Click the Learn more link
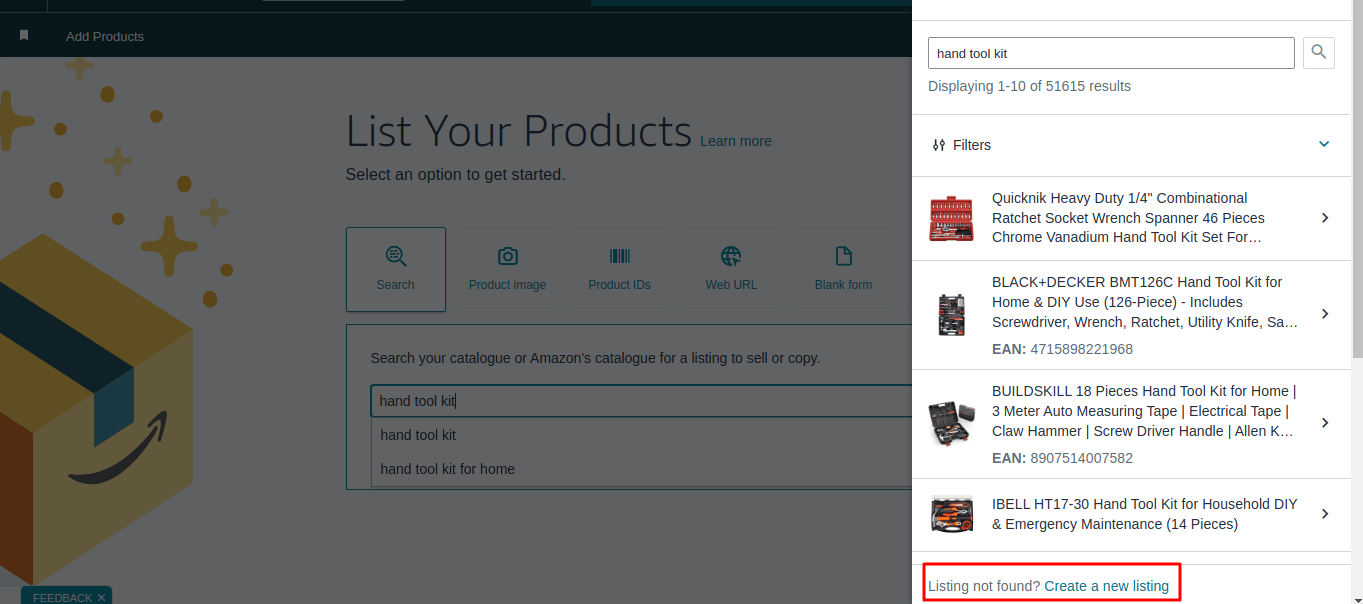 click(x=736, y=141)
